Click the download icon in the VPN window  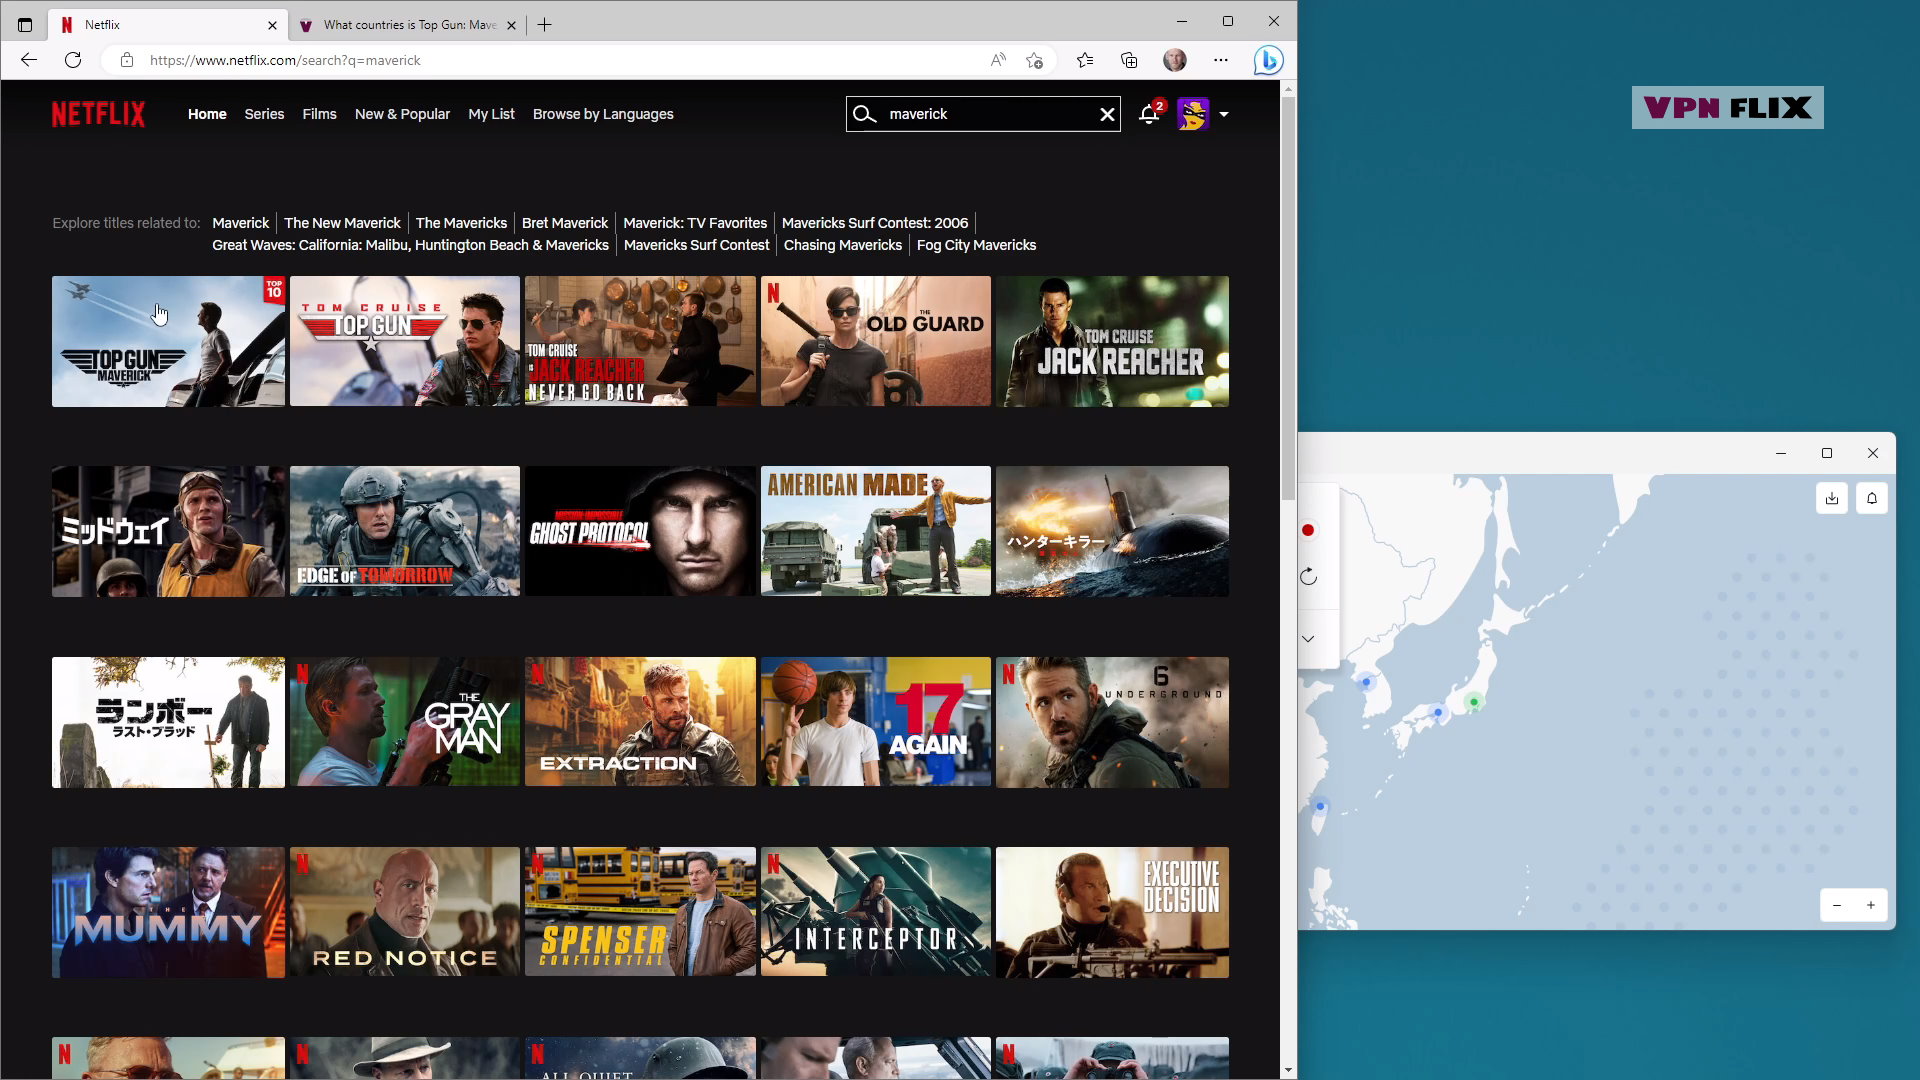tap(1832, 497)
